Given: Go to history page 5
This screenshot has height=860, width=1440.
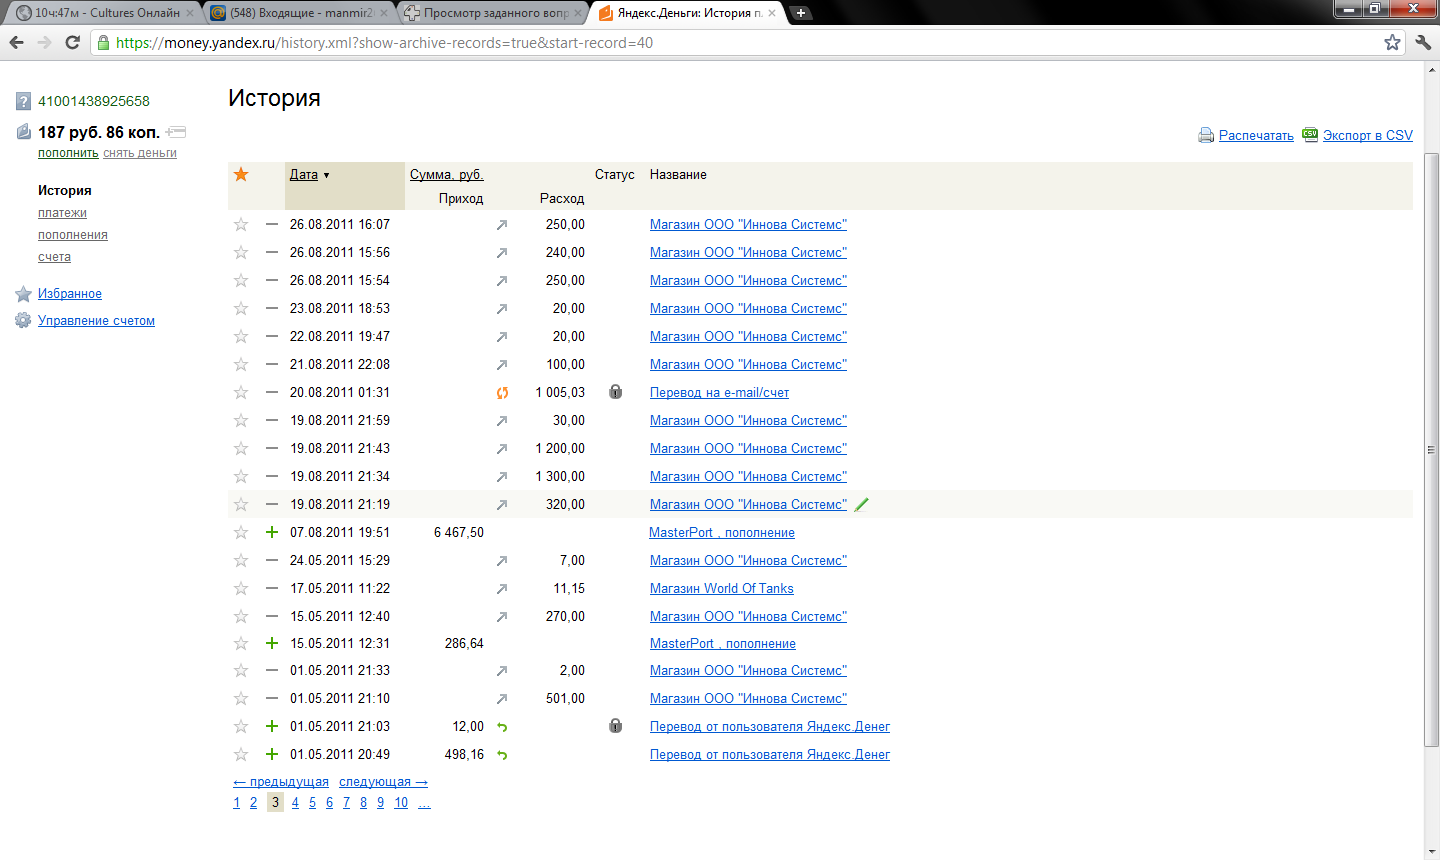Looking at the screenshot, I should click(x=312, y=803).
